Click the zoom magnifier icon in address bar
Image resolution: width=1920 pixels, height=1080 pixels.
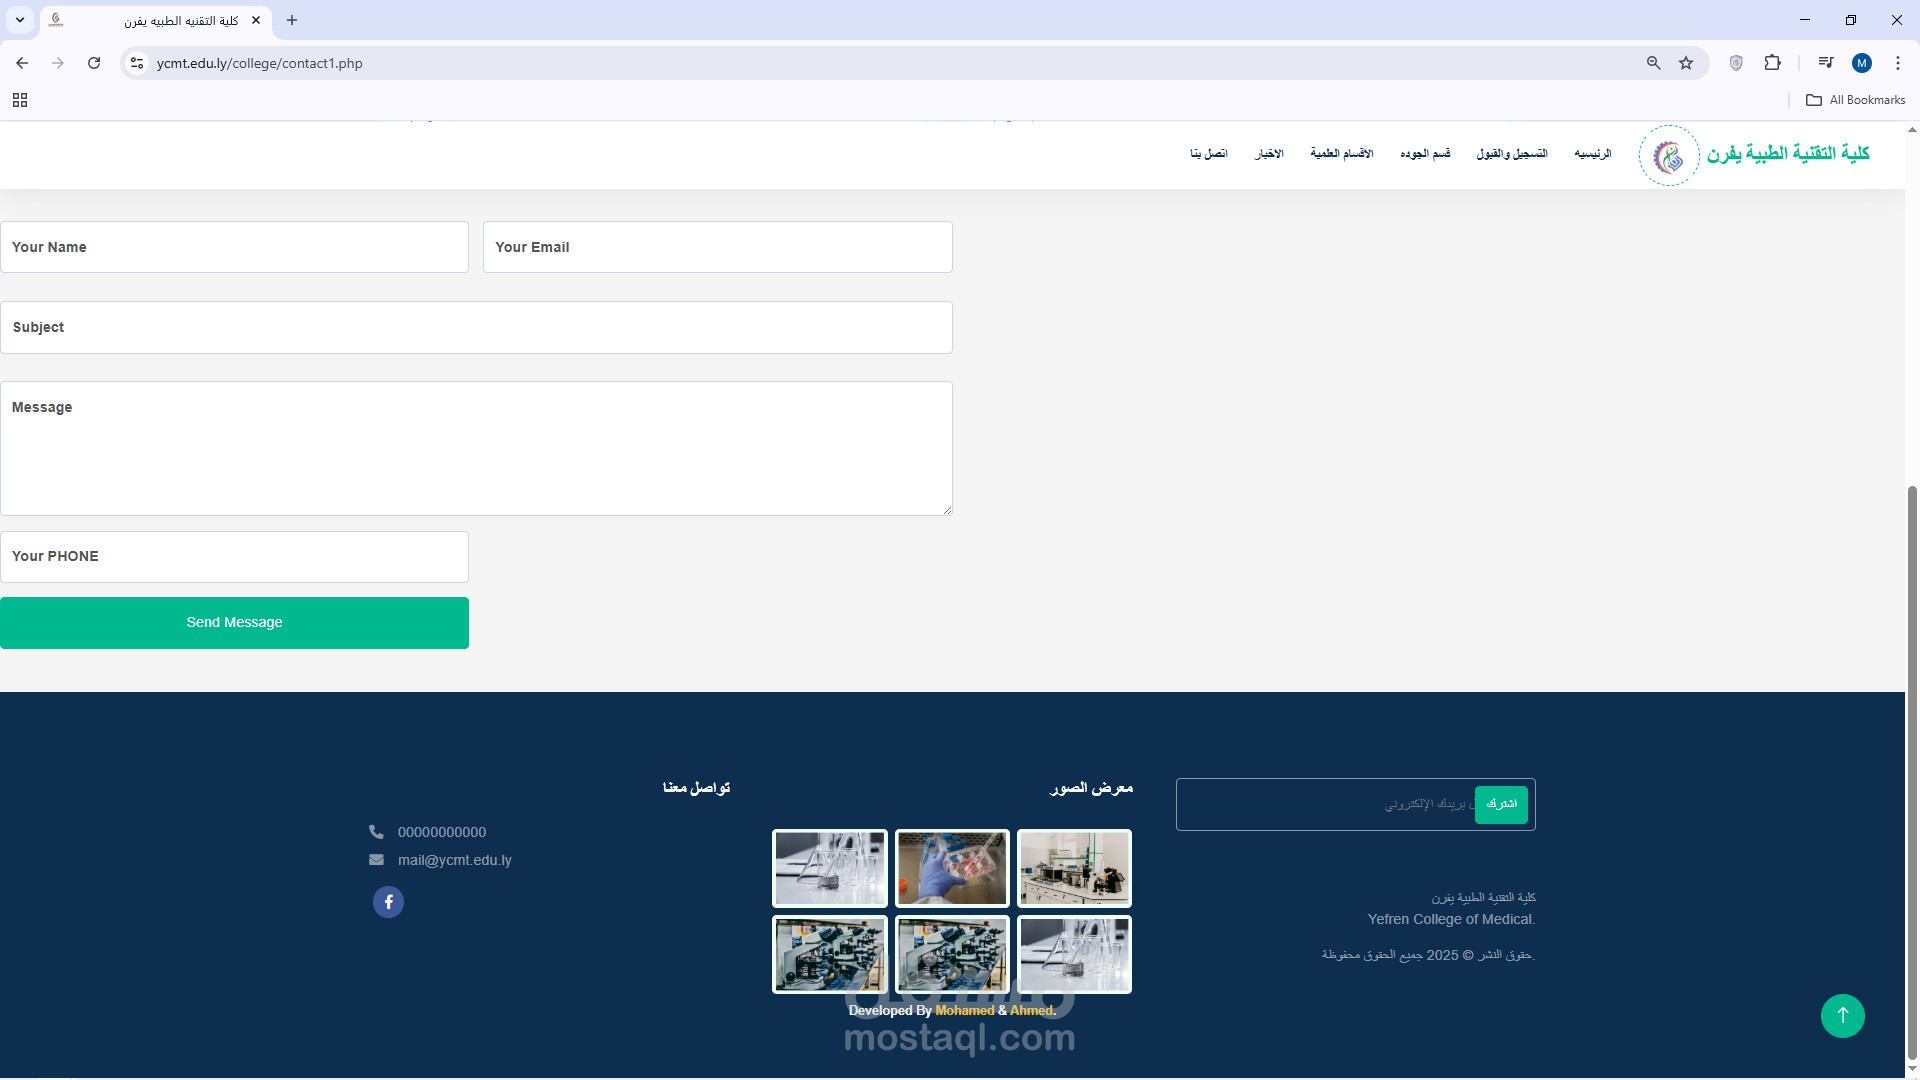[x=1653, y=63]
